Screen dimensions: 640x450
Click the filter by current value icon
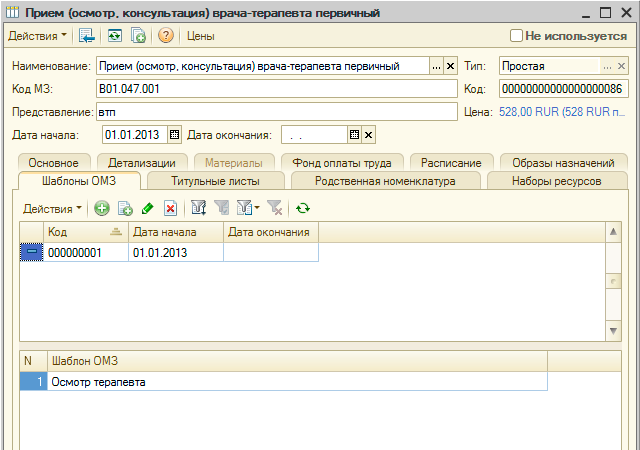[x=197, y=208]
